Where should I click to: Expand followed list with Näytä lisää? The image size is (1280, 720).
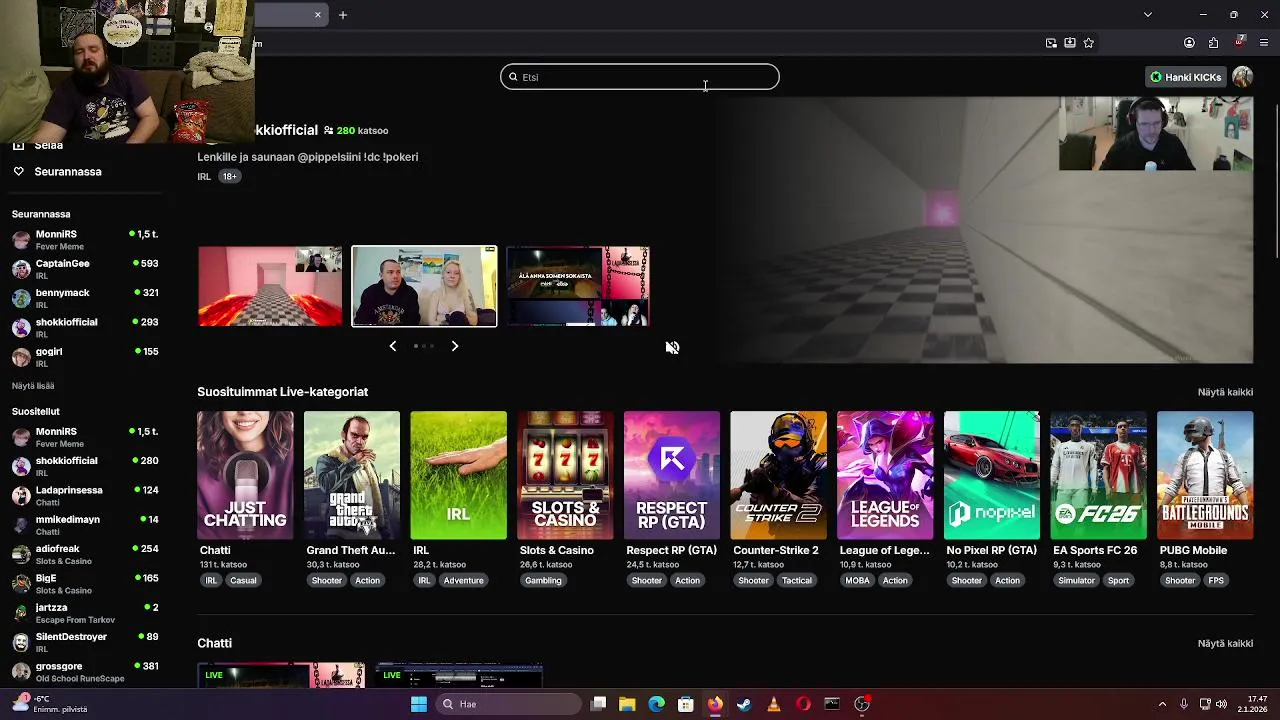click(x=33, y=386)
